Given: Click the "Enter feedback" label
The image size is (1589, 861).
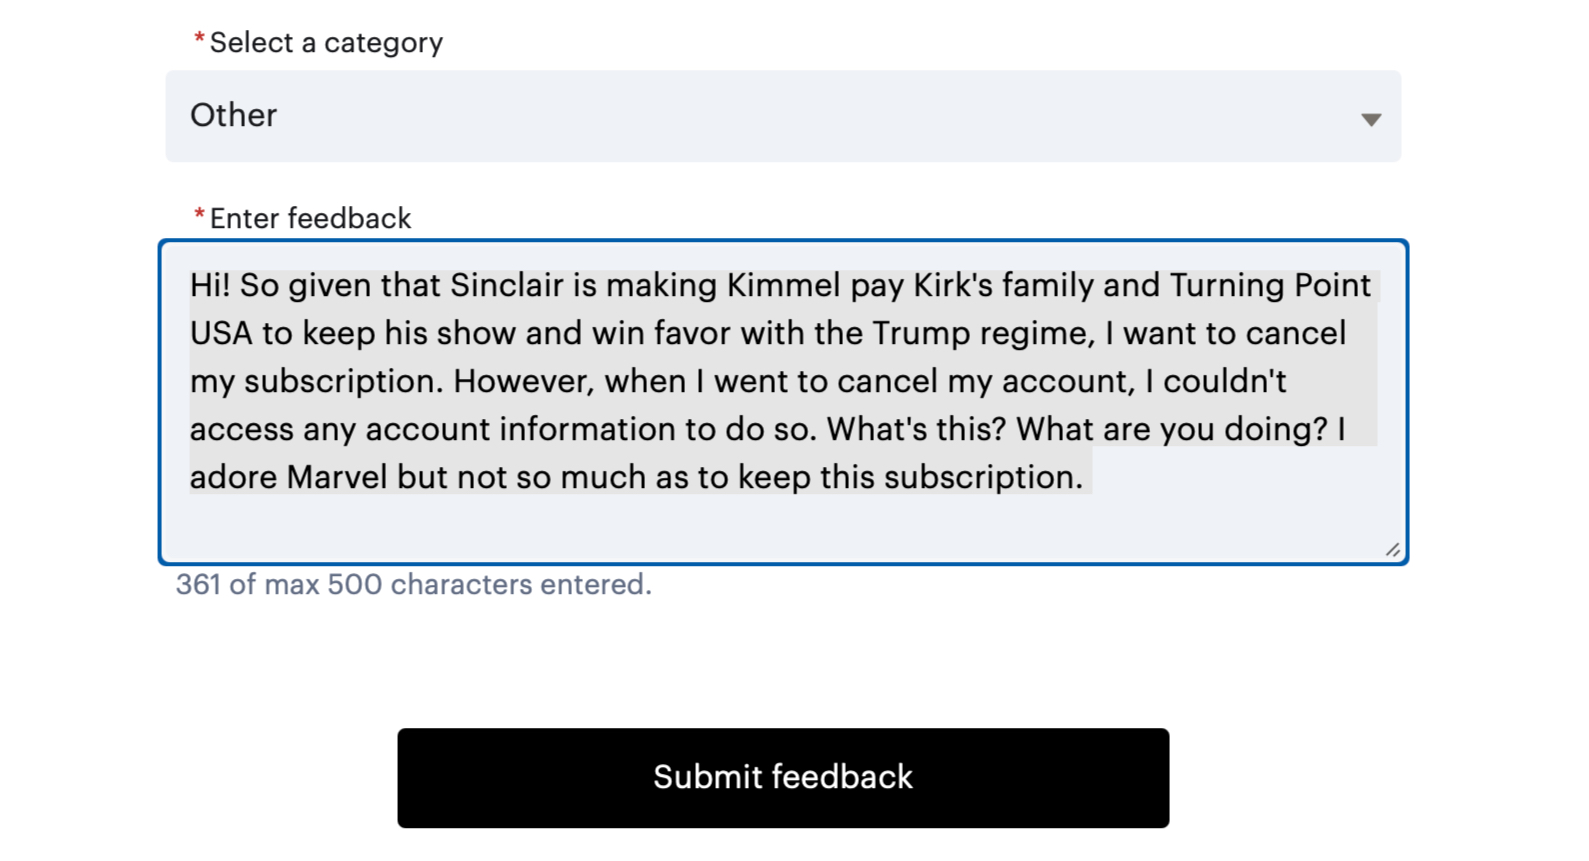Looking at the screenshot, I should (x=310, y=219).
